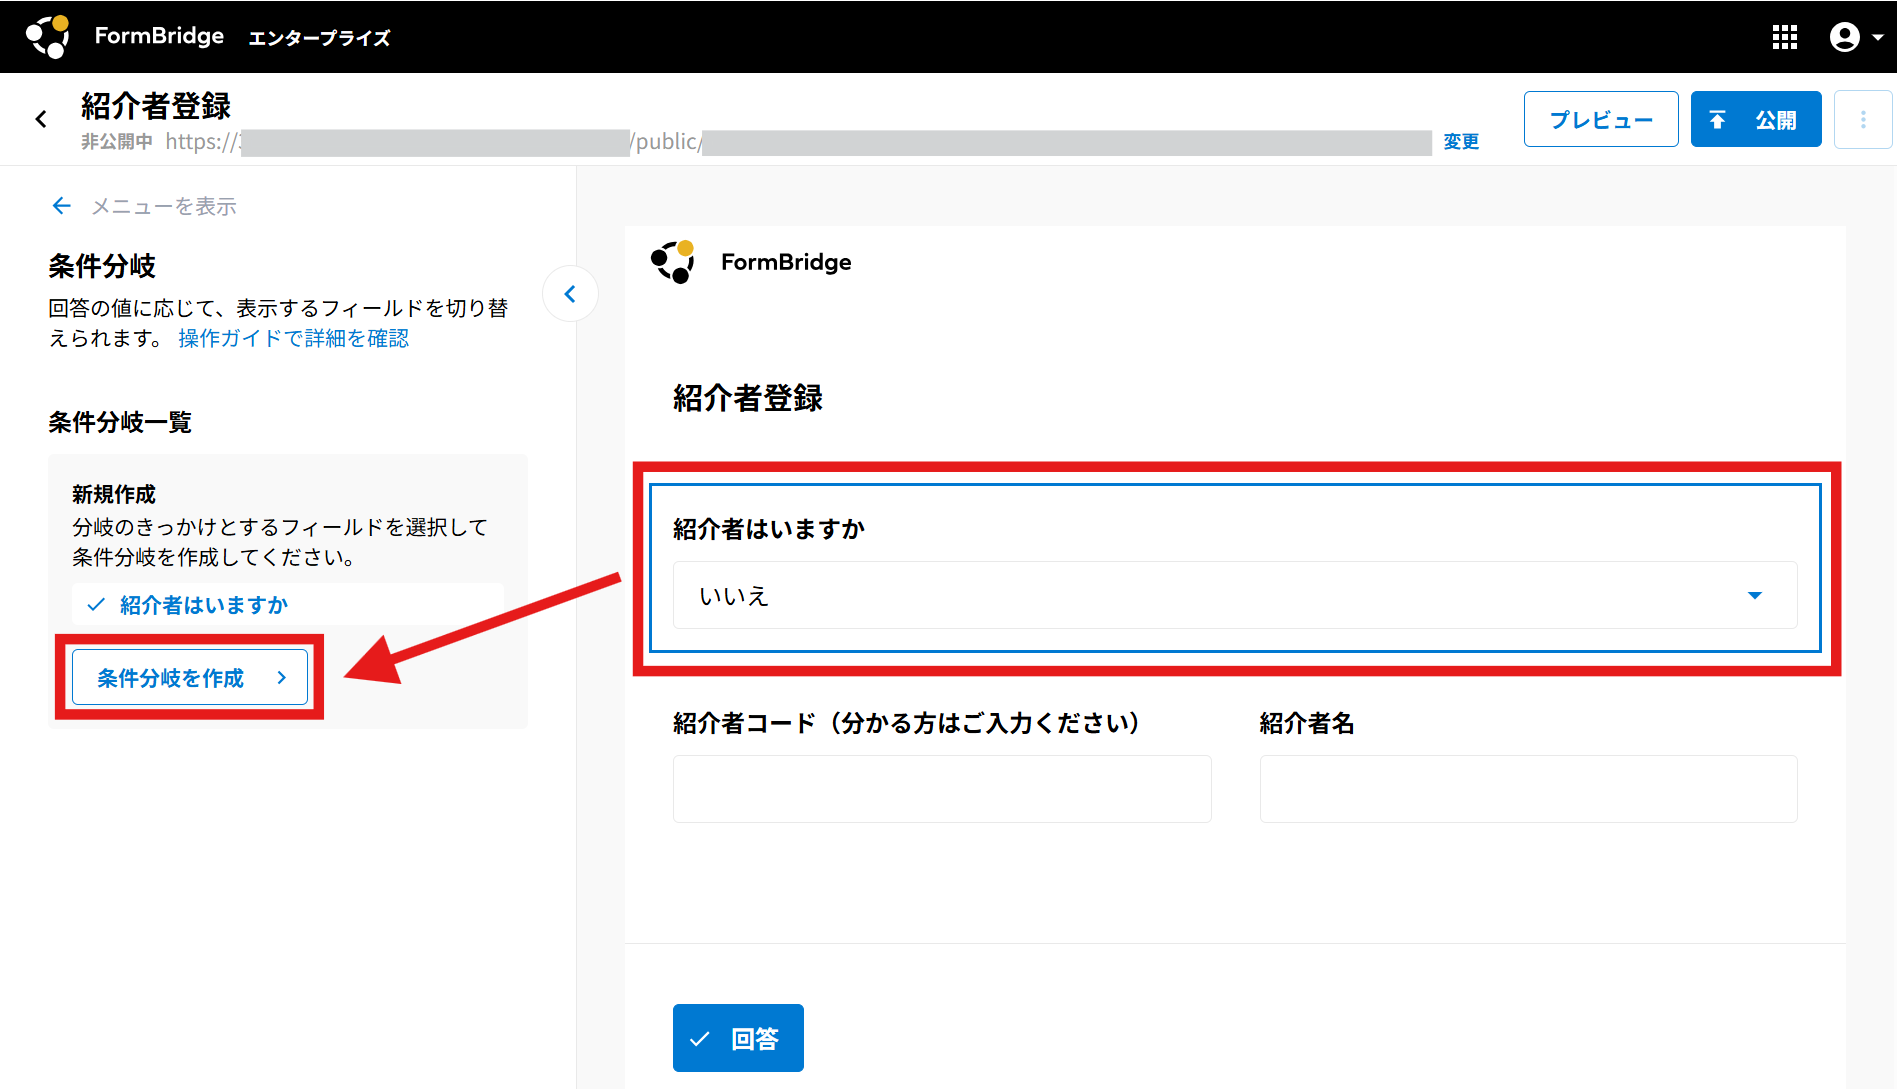Open the apps grid menu
The image size is (1897, 1089).
pos(1784,37)
